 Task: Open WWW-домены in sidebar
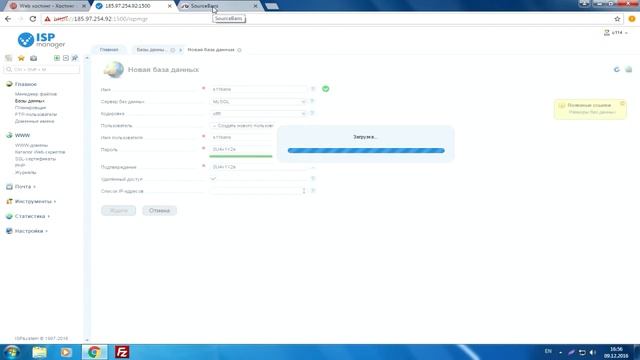point(31,145)
